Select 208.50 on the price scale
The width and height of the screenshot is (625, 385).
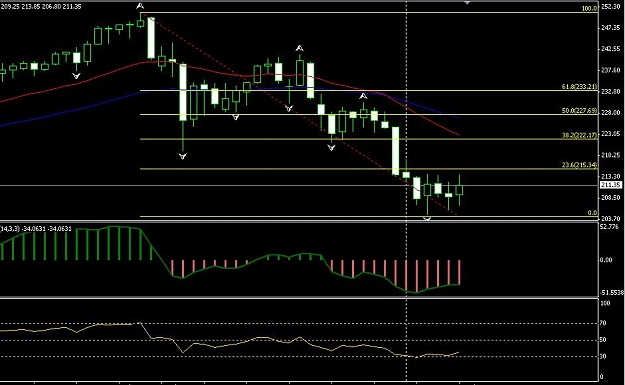tap(611, 197)
